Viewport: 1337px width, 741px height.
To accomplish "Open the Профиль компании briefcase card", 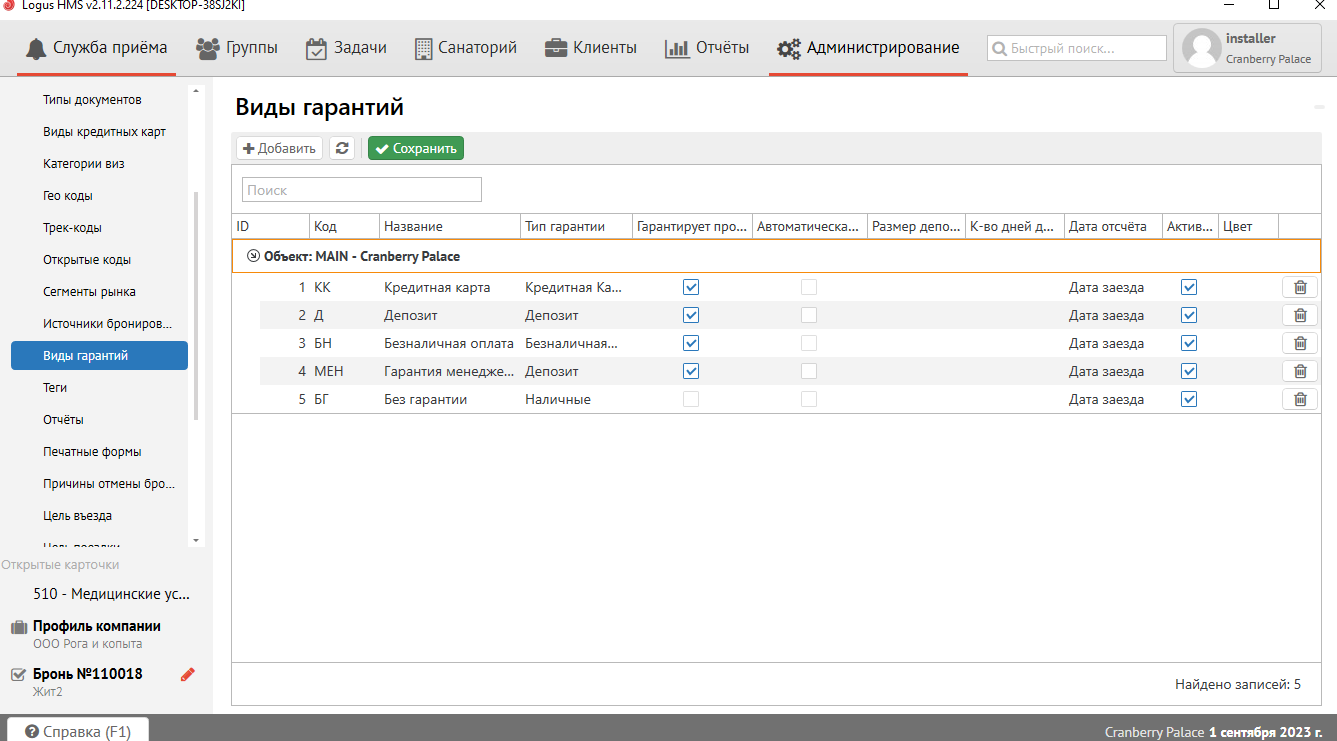I will tap(97, 627).
